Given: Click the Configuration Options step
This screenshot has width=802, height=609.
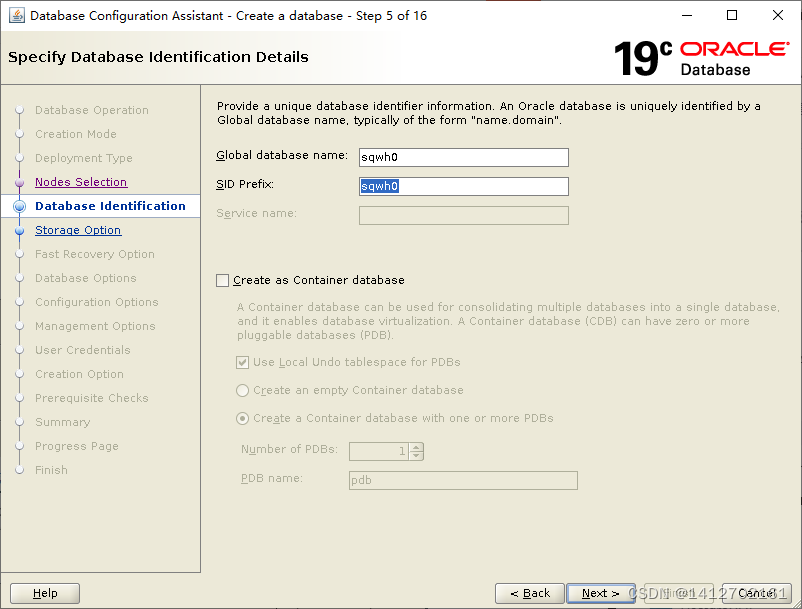Looking at the screenshot, I should click(97, 302).
